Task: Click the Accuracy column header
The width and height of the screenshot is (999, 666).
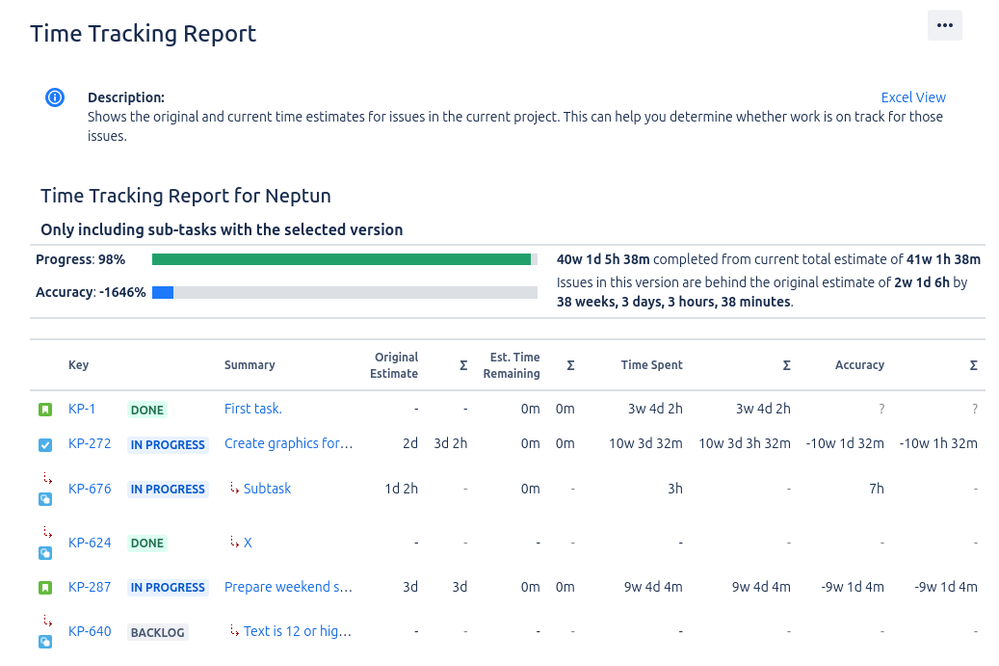Action: pos(859,365)
